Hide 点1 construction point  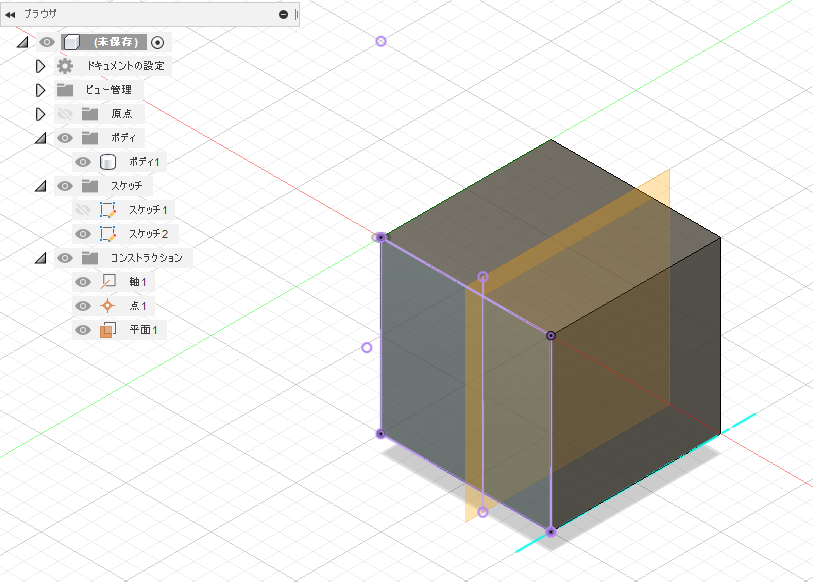(x=82, y=306)
